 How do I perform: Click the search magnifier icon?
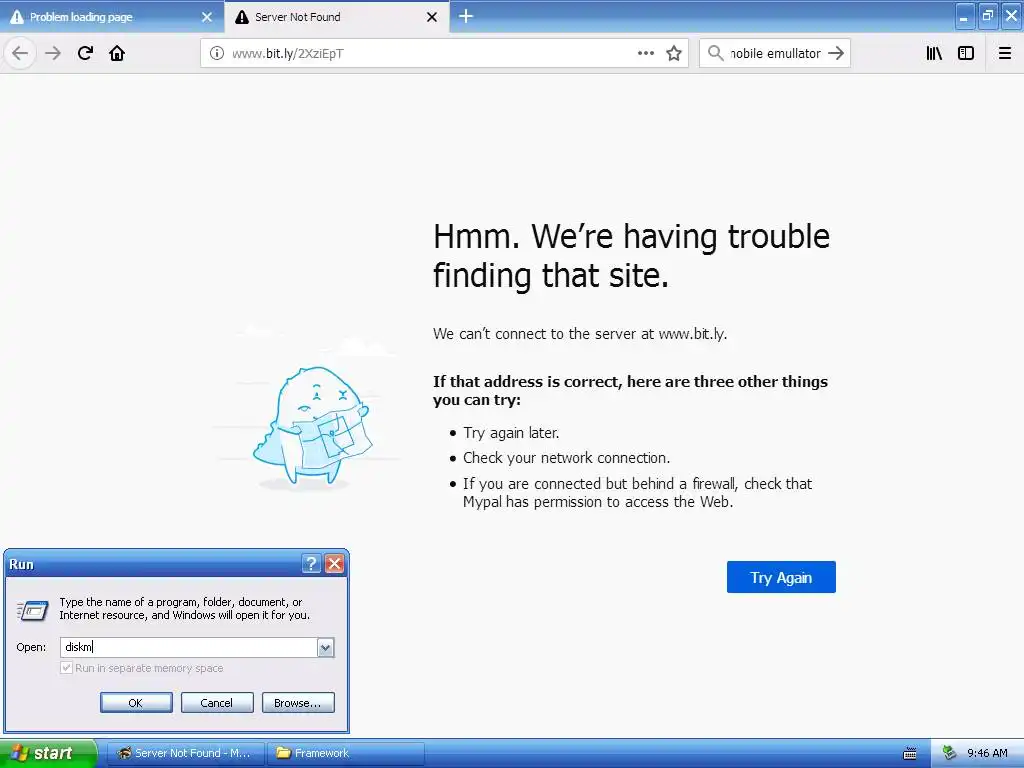716,53
